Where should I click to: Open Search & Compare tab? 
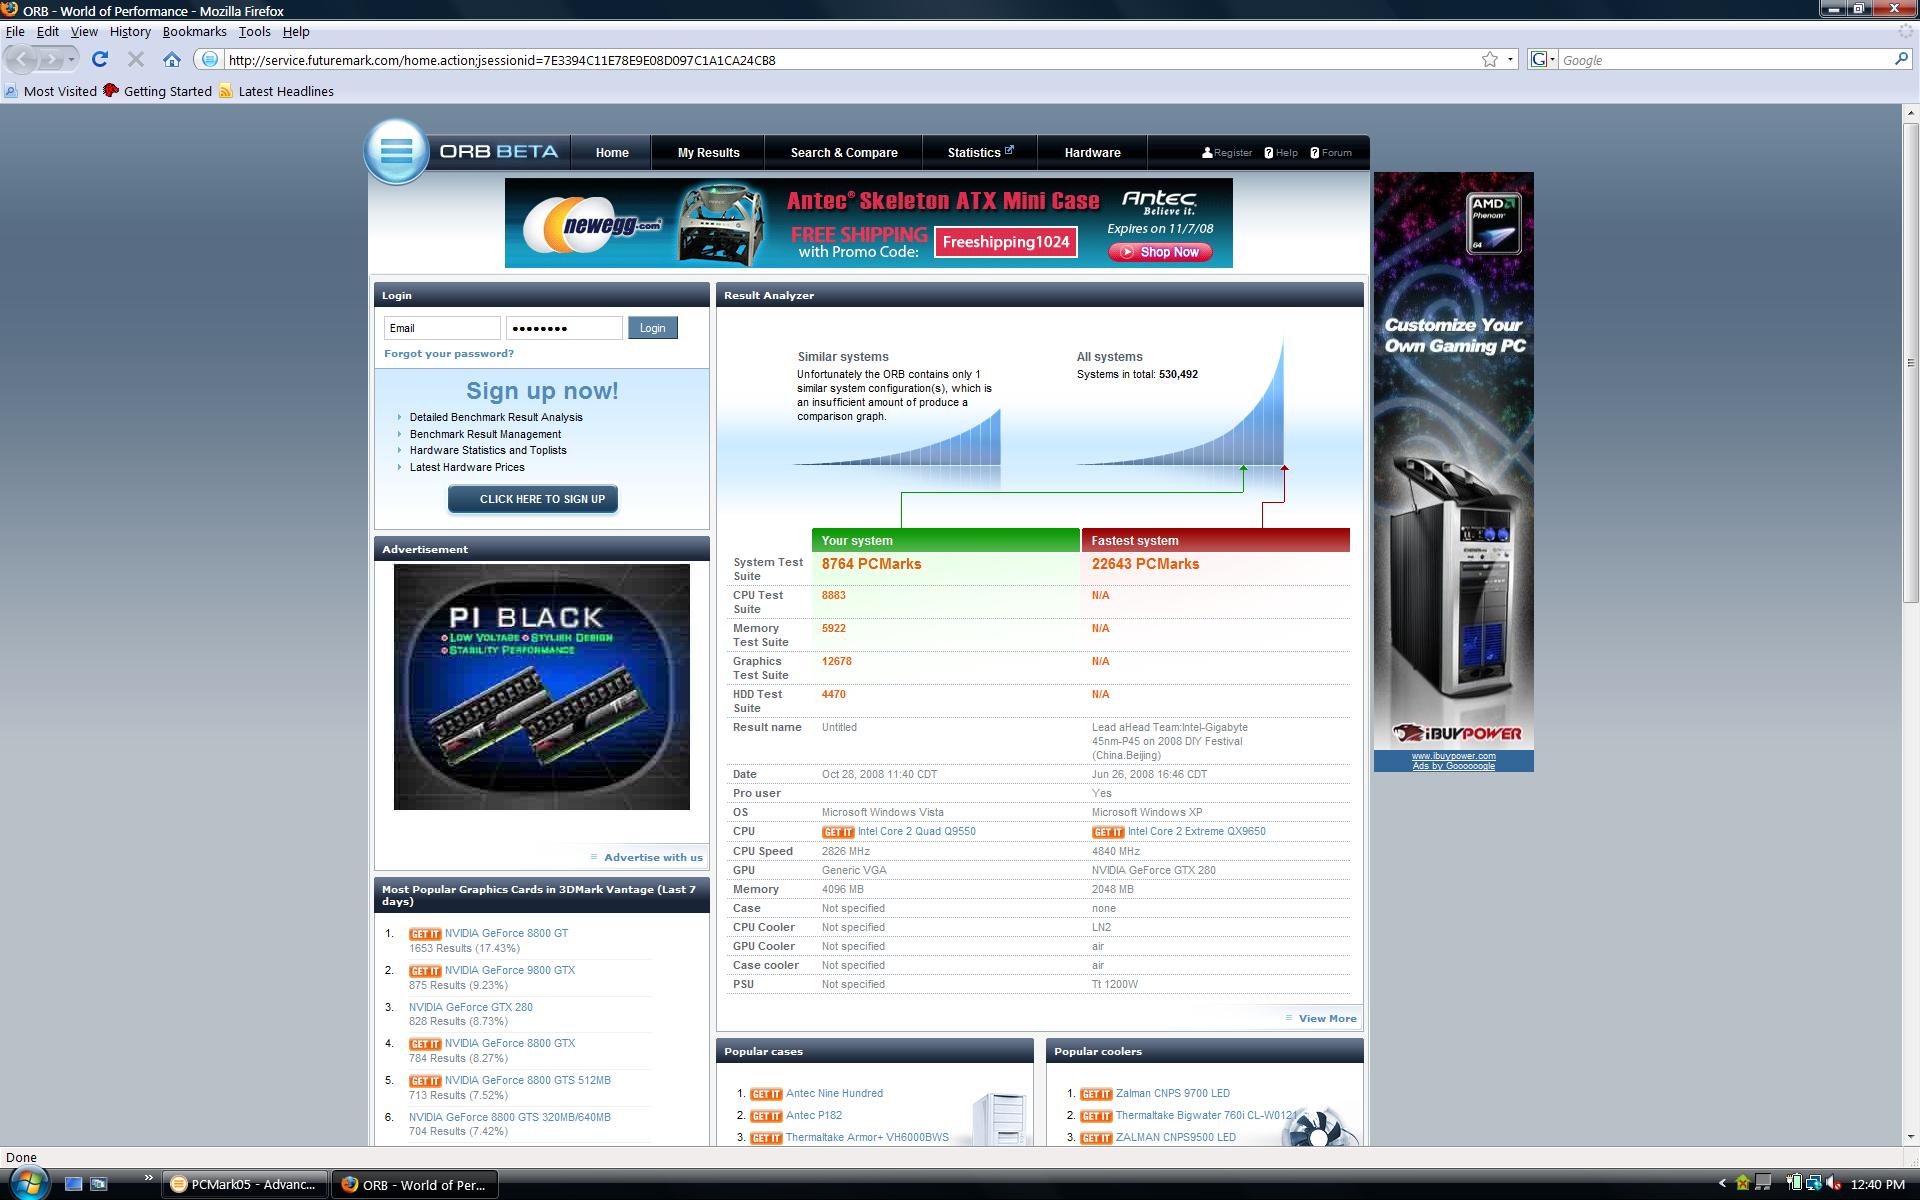pyautogui.click(x=844, y=153)
